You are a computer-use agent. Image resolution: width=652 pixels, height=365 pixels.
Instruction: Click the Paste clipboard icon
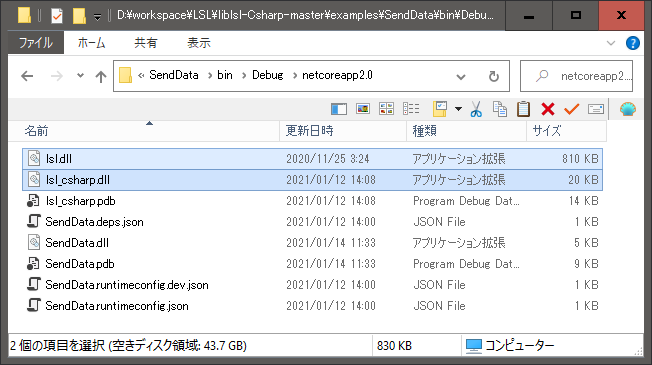524,109
